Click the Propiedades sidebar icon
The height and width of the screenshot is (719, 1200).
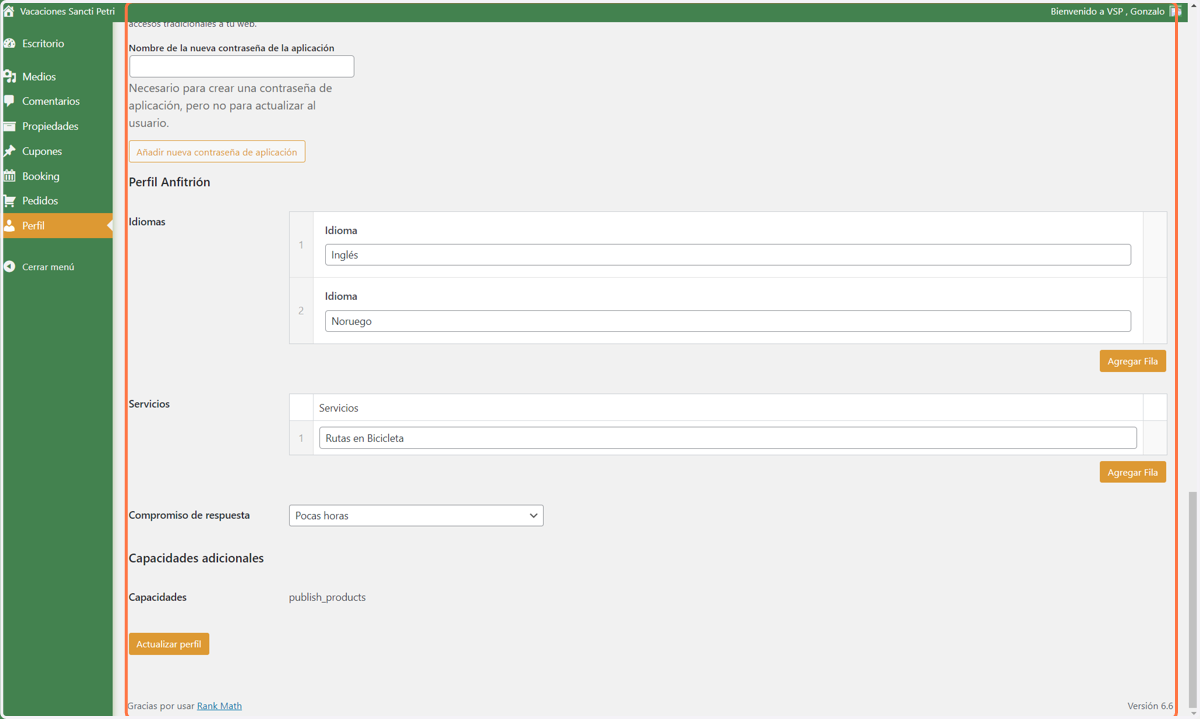click(9, 126)
